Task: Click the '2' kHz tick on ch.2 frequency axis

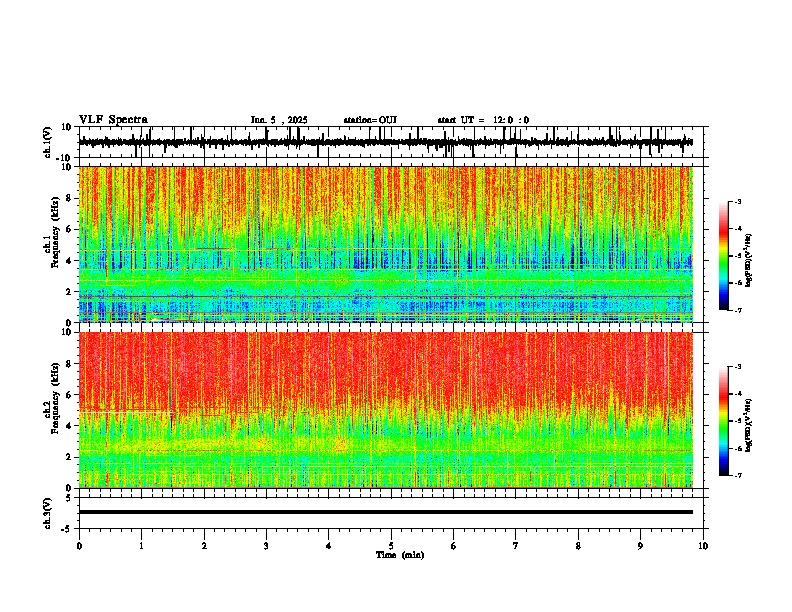Action: [69, 457]
